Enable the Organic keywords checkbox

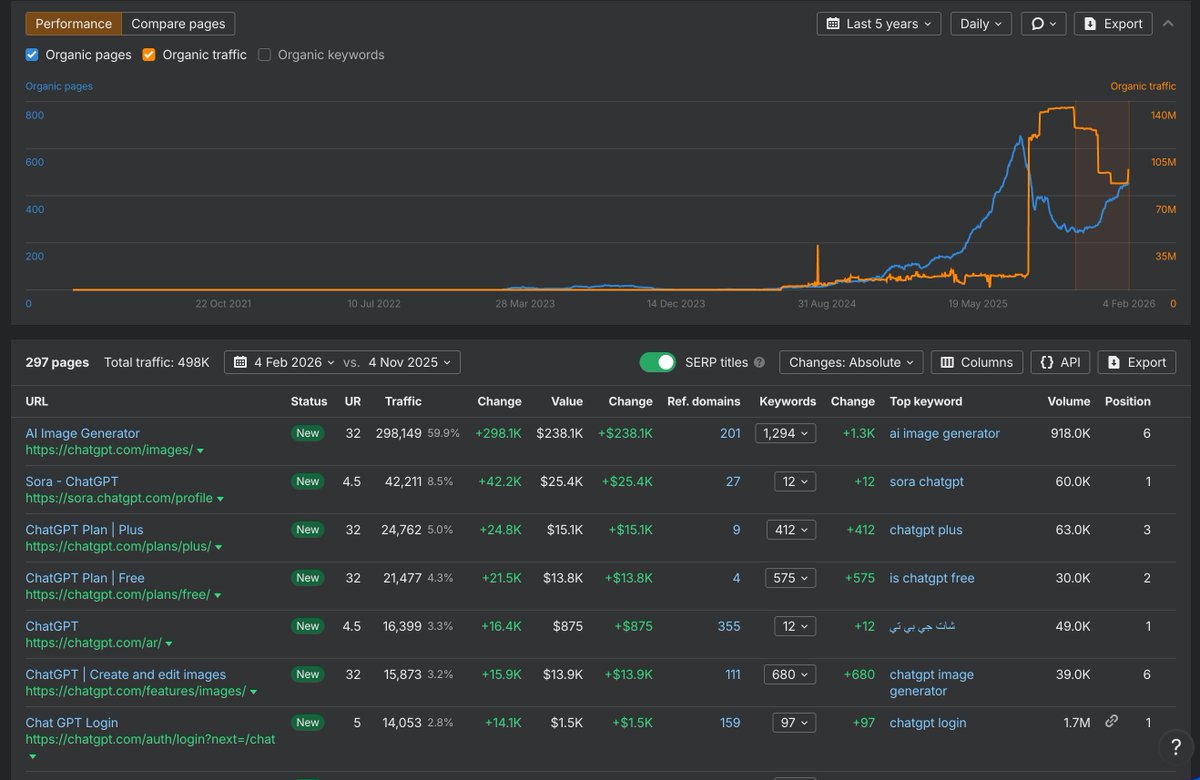point(265,55)
